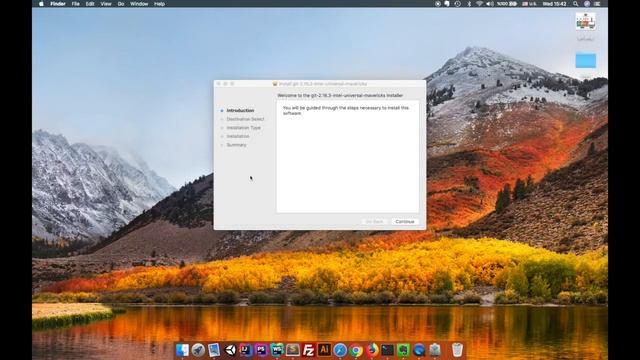Open QuickTime Player in the Dock
The image size is (640, 360).
(419, 350)
